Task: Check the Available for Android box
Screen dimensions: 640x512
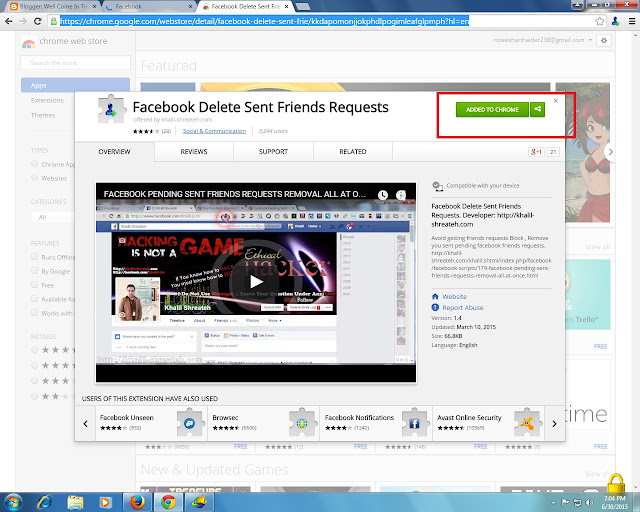Action: tap(35, 299)
